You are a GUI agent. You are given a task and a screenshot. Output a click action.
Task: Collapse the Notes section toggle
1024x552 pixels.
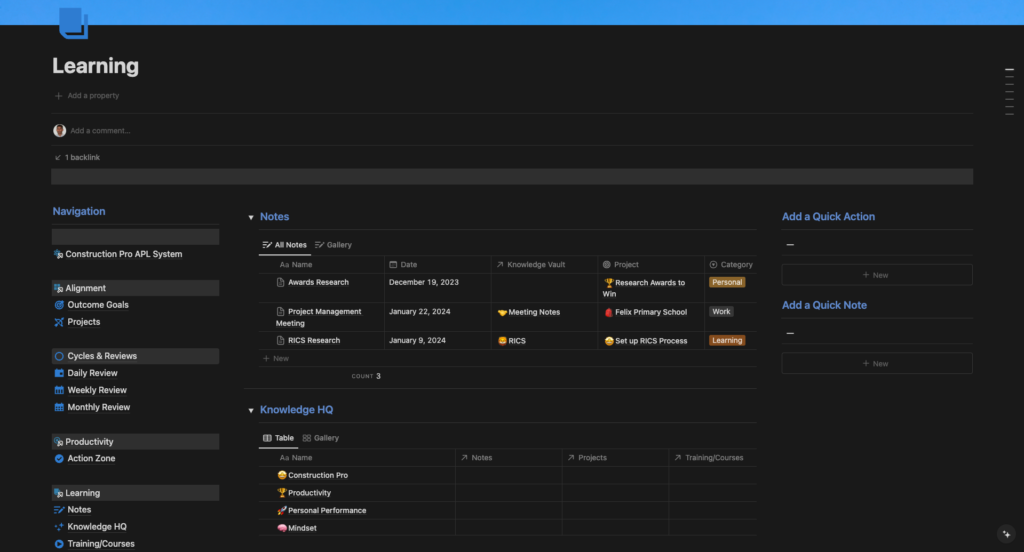[x=251, y=217]
